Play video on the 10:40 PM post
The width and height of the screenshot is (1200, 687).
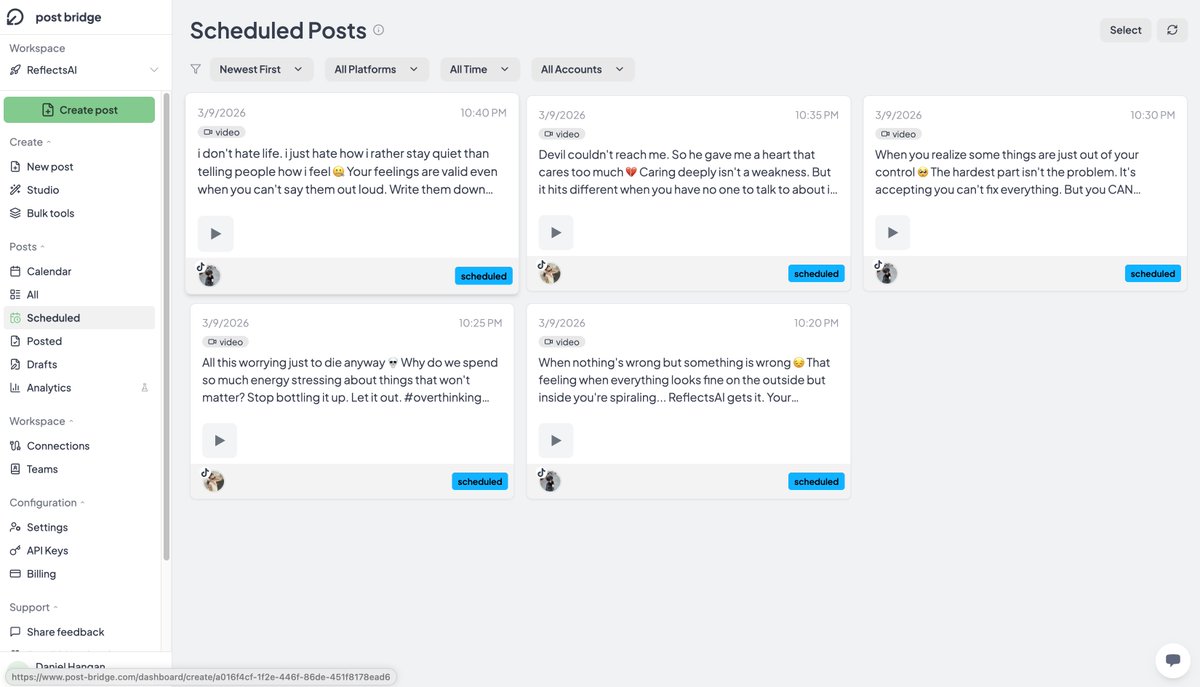[216, 233]
